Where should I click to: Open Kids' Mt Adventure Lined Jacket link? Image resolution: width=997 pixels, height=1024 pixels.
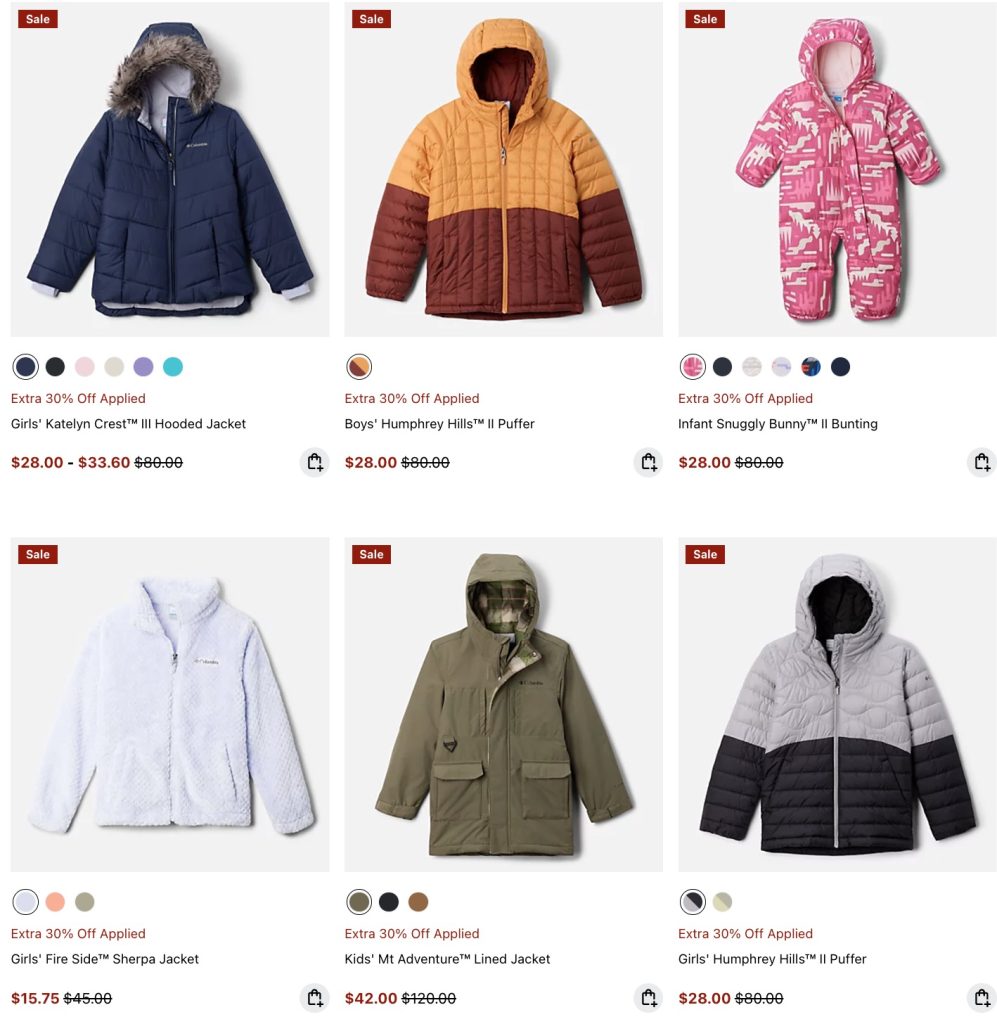[447, 959]
